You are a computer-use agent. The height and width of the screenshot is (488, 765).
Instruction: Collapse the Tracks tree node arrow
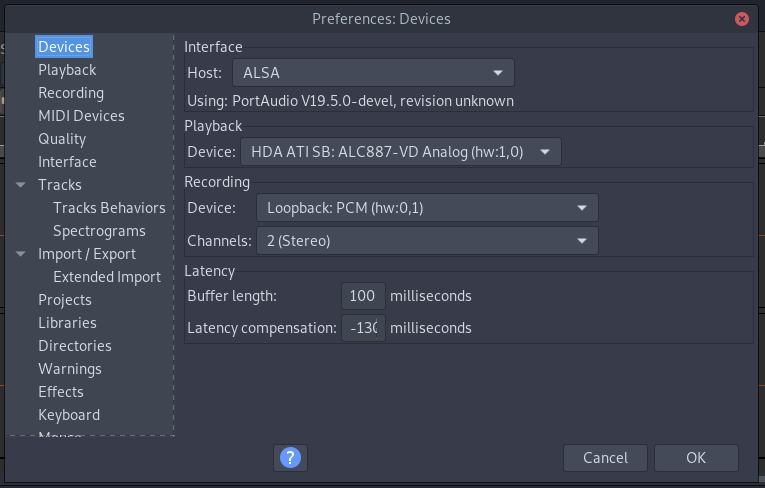(20, 185)
